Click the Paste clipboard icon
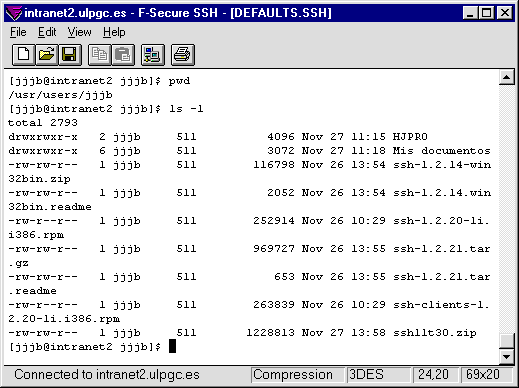Viewport: 519px width, 388px height. (123, 54)
